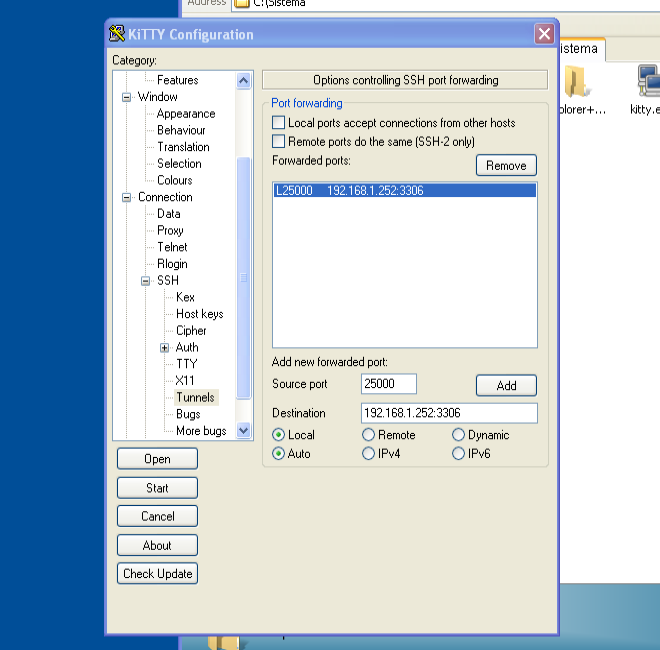Select Behaviour in the category tree

(181, 130)
